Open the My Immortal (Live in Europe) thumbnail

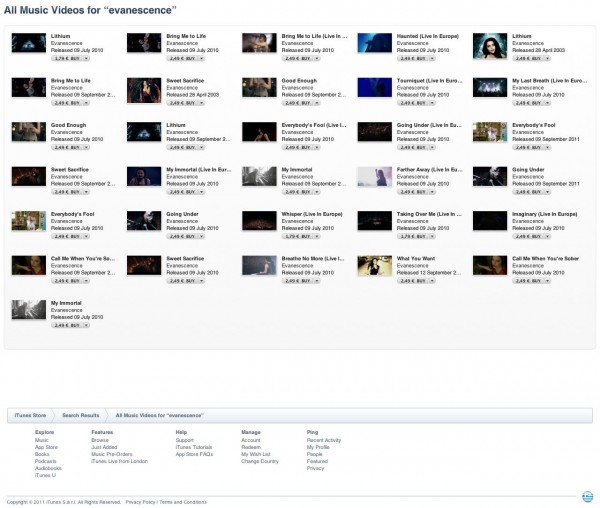(x=144, y=176)
